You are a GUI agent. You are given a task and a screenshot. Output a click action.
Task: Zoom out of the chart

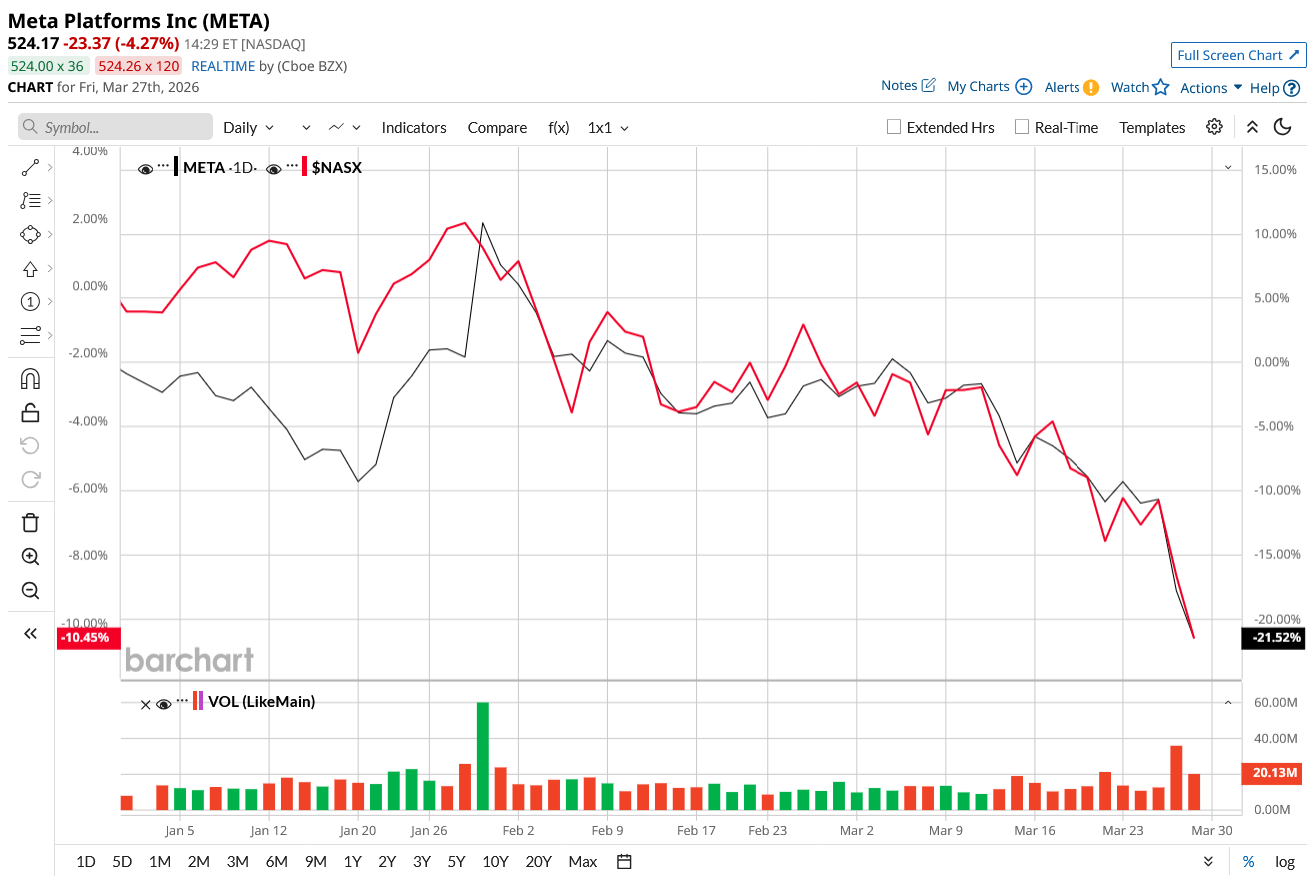(30, 590)
